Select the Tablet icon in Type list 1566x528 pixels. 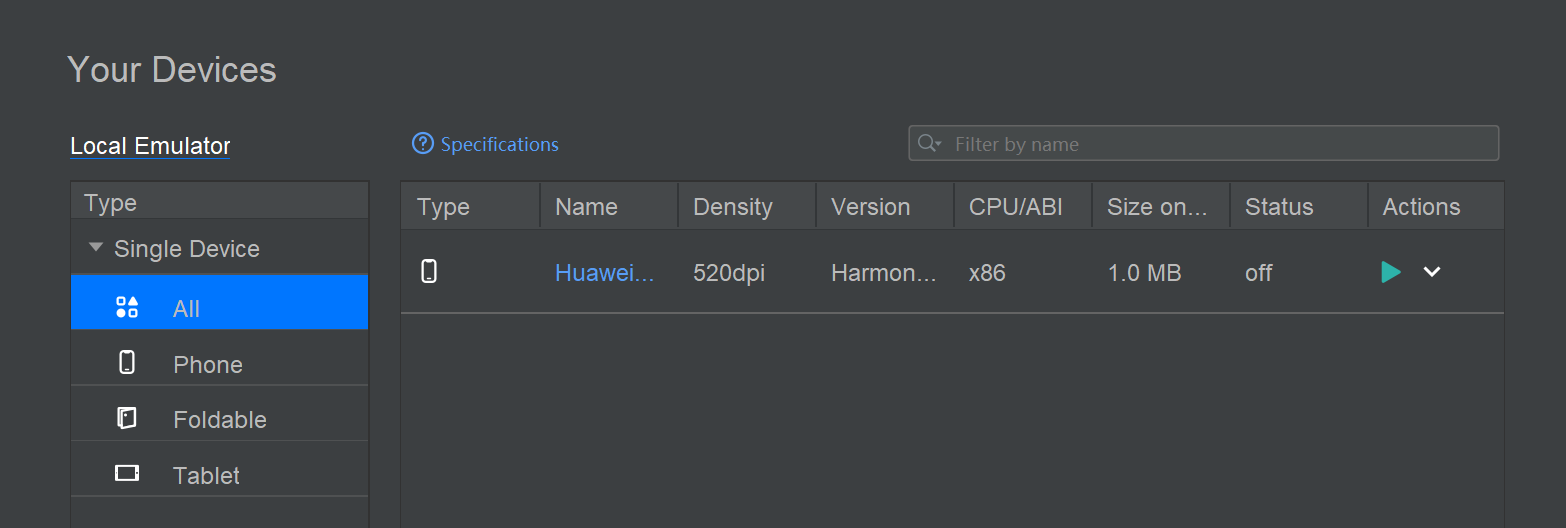coord(127,473)
